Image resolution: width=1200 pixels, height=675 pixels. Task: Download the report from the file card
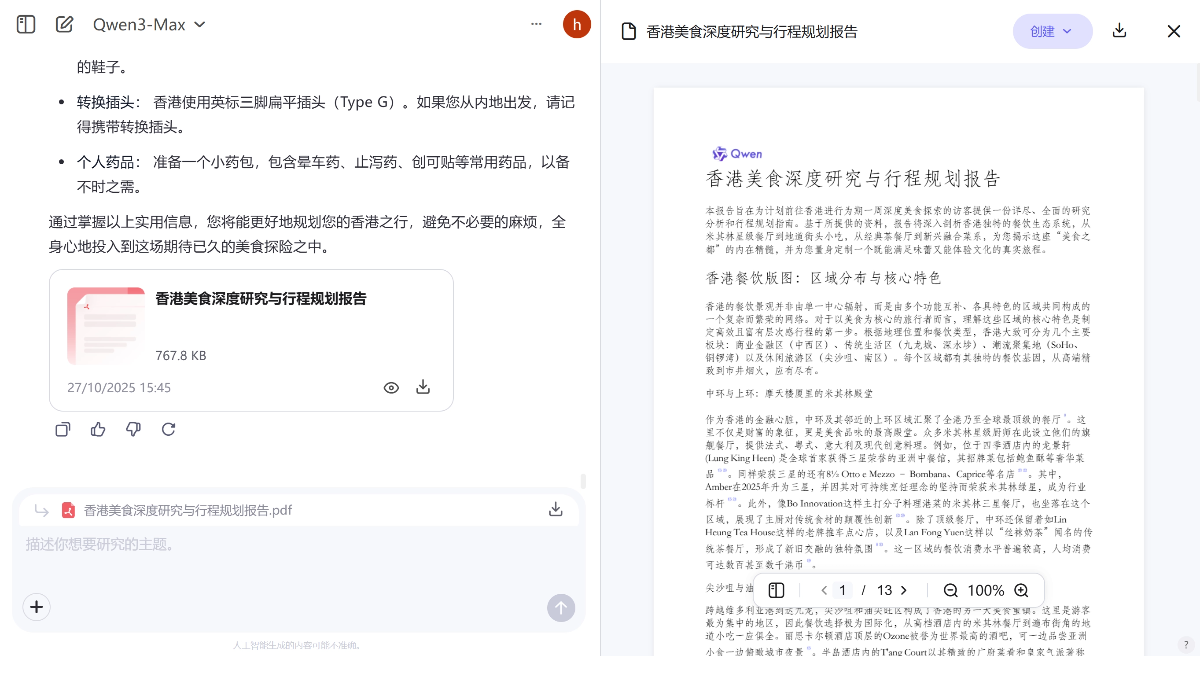click(x=423, y=387)
